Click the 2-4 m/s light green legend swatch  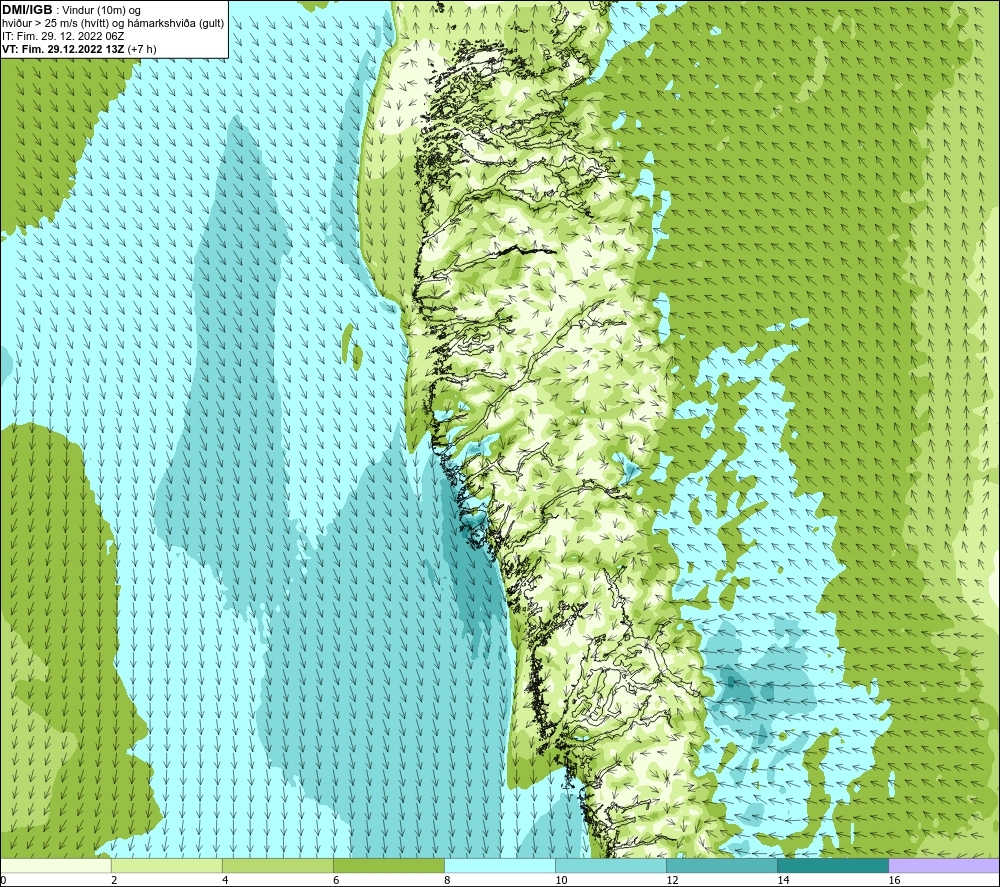pos(167,865)
